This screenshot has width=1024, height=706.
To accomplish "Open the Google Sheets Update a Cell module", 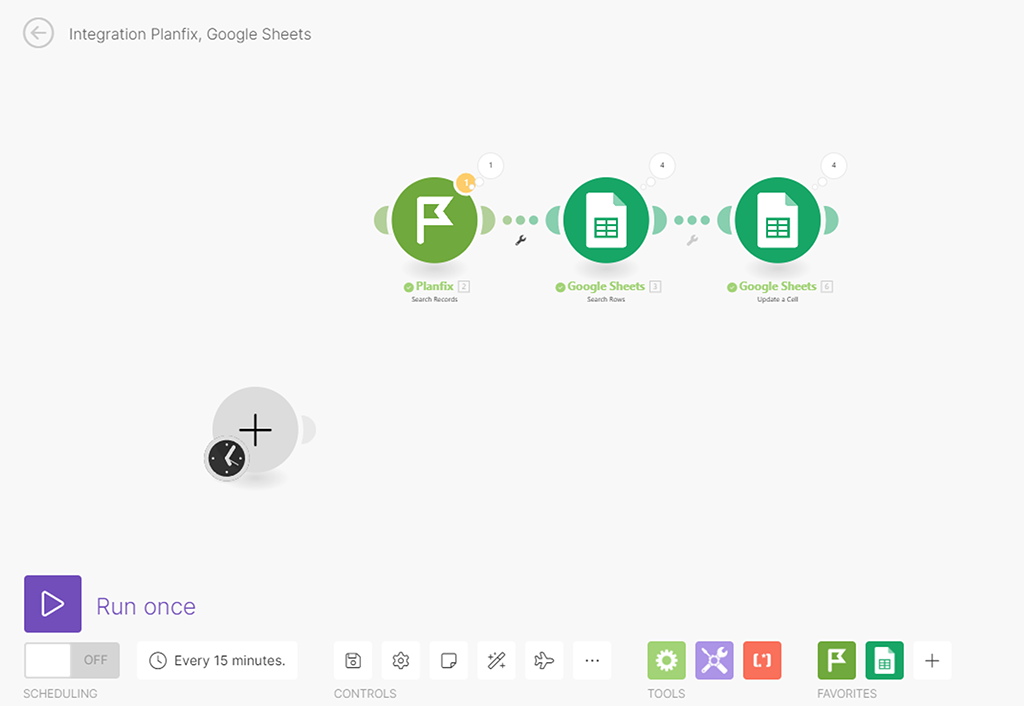I will coord(777,220).
